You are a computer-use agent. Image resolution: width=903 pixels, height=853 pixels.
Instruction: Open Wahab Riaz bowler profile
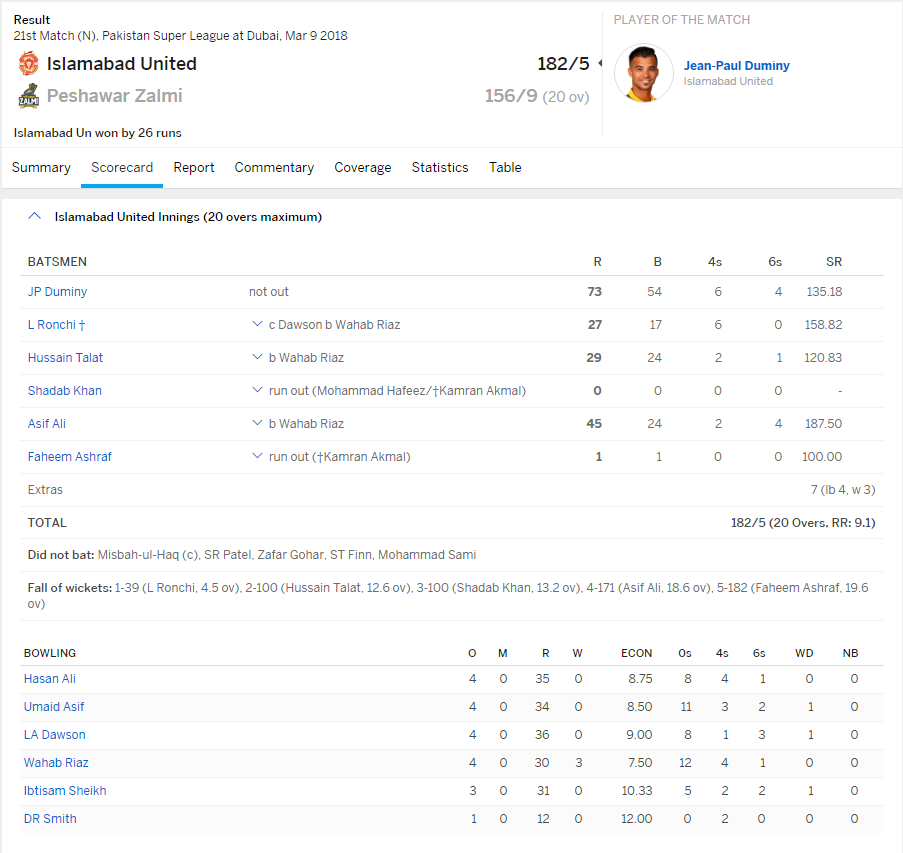click(x=56, y=763)
